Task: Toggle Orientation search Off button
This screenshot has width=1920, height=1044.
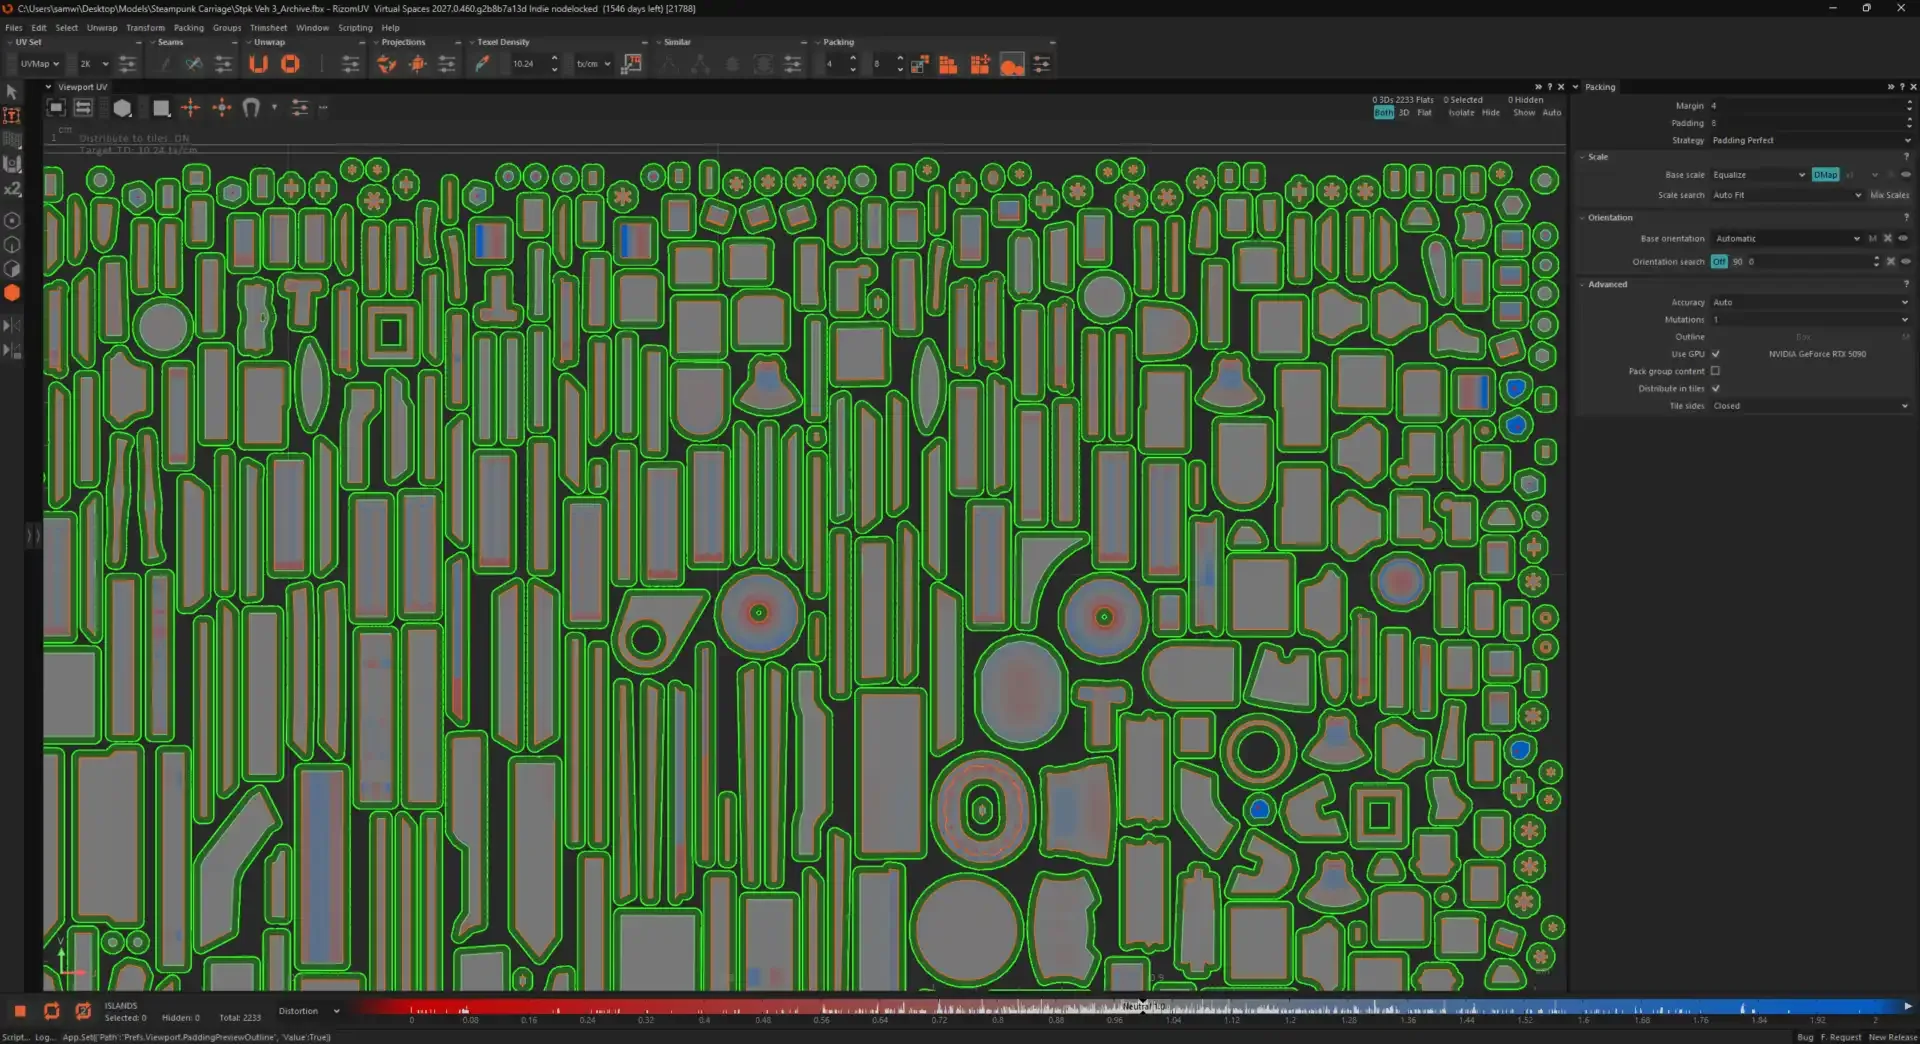Action: click(1719, 262)
